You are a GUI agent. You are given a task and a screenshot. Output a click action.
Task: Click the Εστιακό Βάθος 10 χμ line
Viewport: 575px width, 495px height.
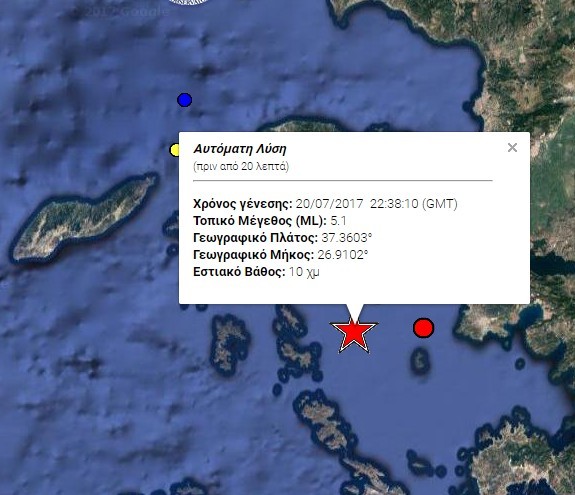click(256, 272)
